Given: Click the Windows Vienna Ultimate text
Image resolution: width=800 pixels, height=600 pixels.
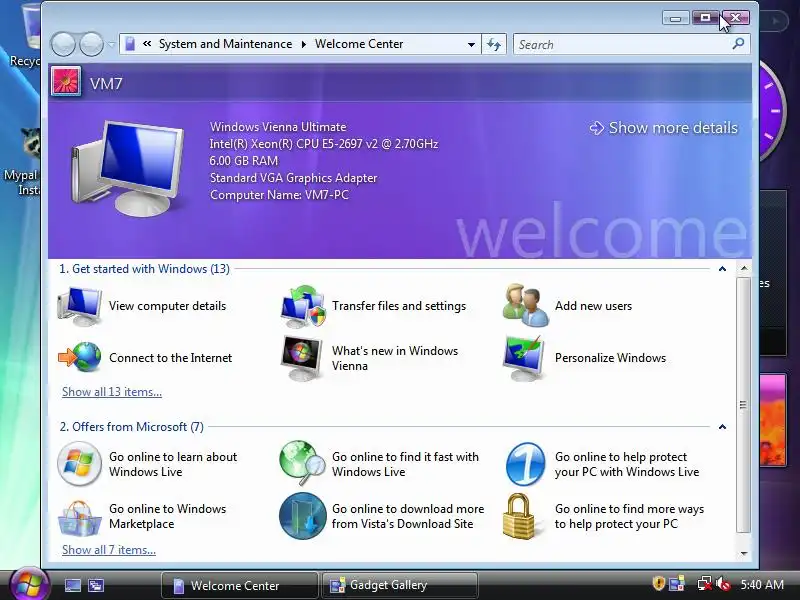Looking at the screenshot, I should pos(278,127).
